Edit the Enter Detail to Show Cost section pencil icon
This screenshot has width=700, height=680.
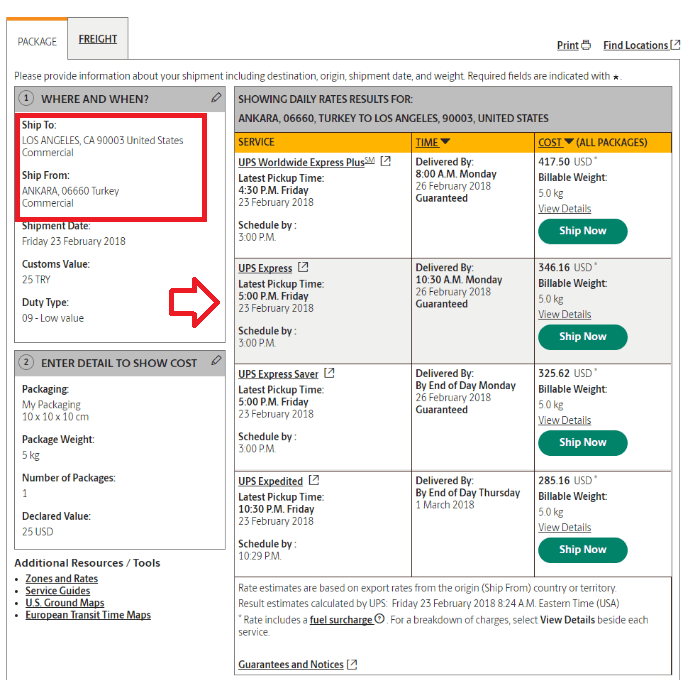click(216, 360)
